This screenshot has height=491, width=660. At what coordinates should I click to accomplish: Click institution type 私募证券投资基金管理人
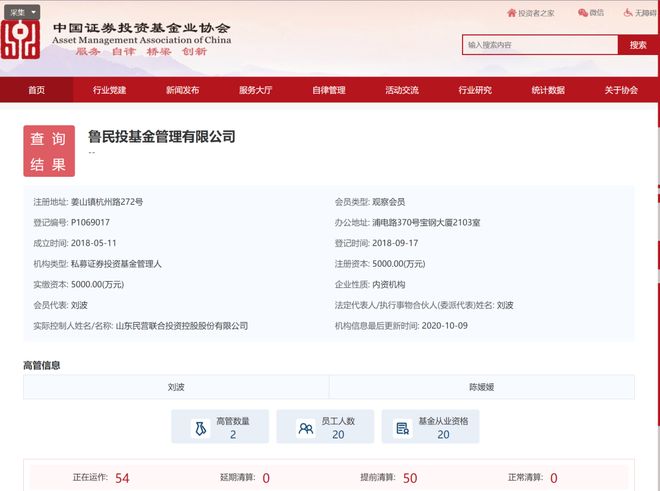coord(116,264)
